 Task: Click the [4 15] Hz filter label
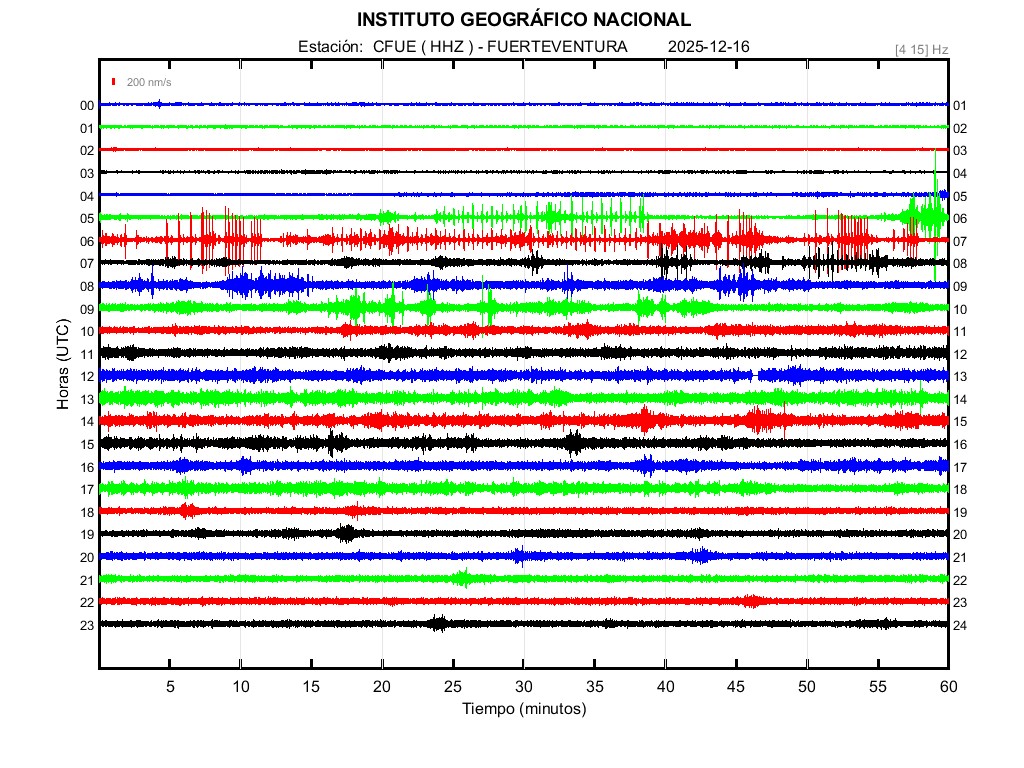921,49
